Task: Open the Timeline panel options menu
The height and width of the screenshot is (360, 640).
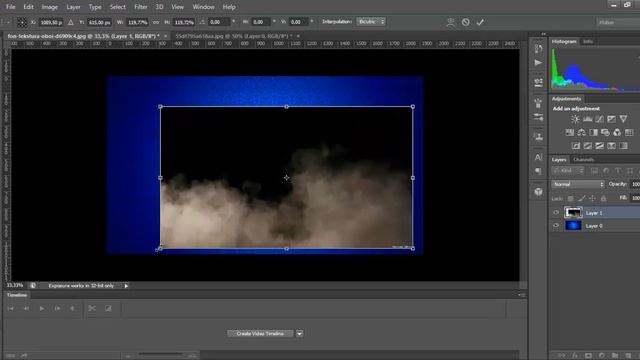Action: pyautogui.click(x=522, y=295)
